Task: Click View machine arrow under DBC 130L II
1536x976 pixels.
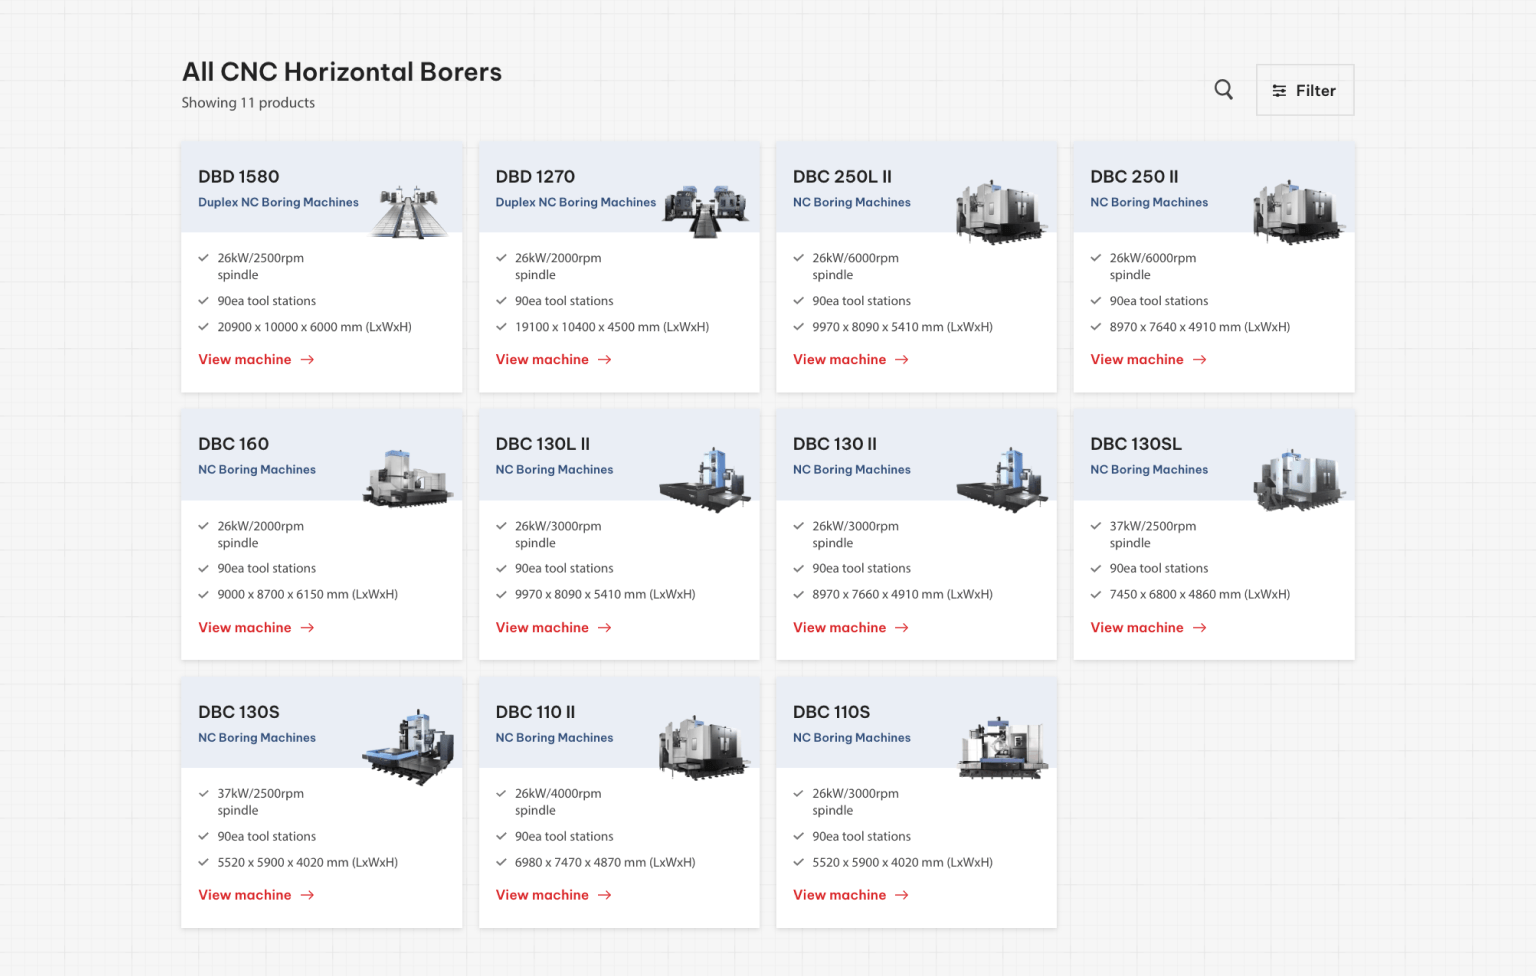Action: pos(605,628)
